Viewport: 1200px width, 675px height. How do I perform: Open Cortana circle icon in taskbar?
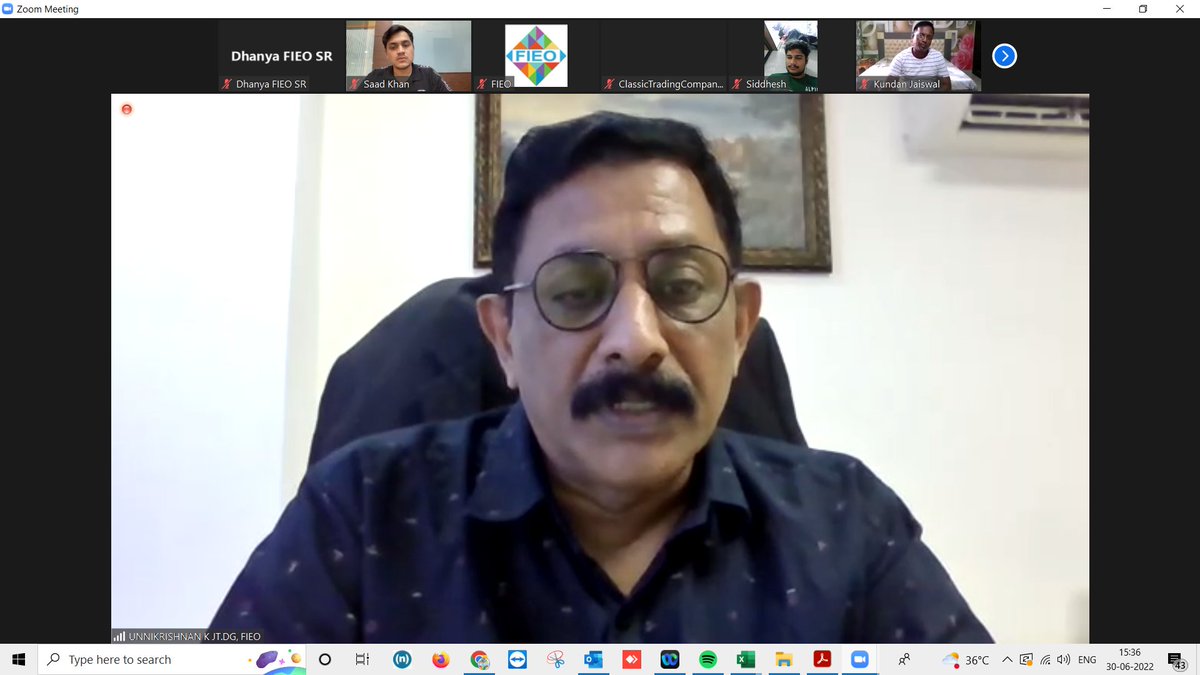coord(325,660)
